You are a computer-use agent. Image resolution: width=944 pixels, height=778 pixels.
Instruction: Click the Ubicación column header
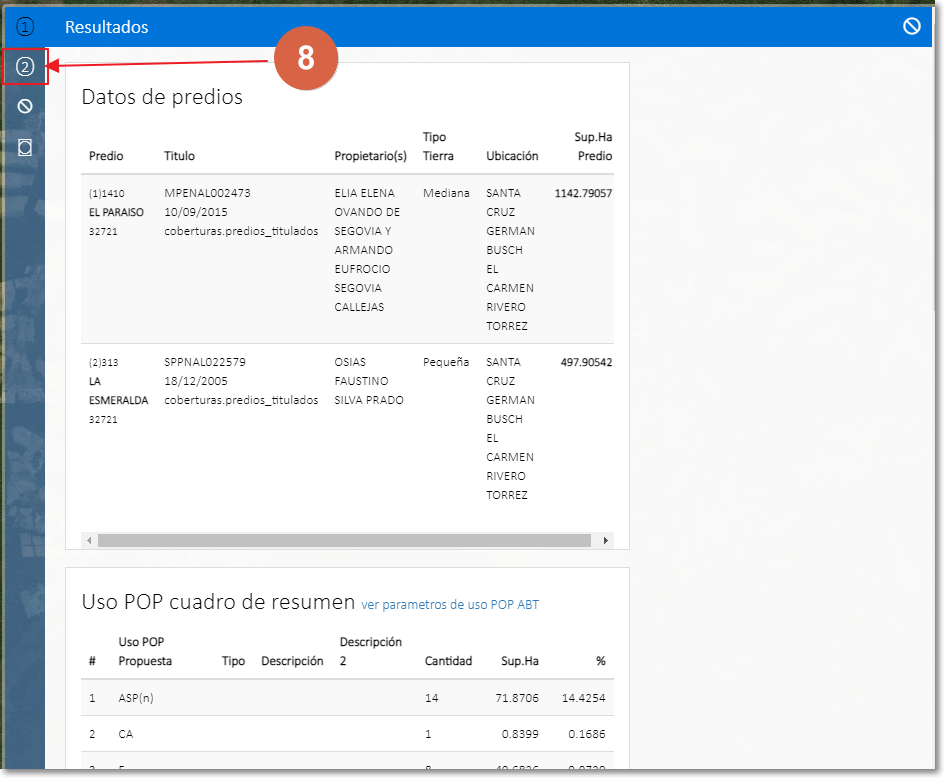[512, 156]
